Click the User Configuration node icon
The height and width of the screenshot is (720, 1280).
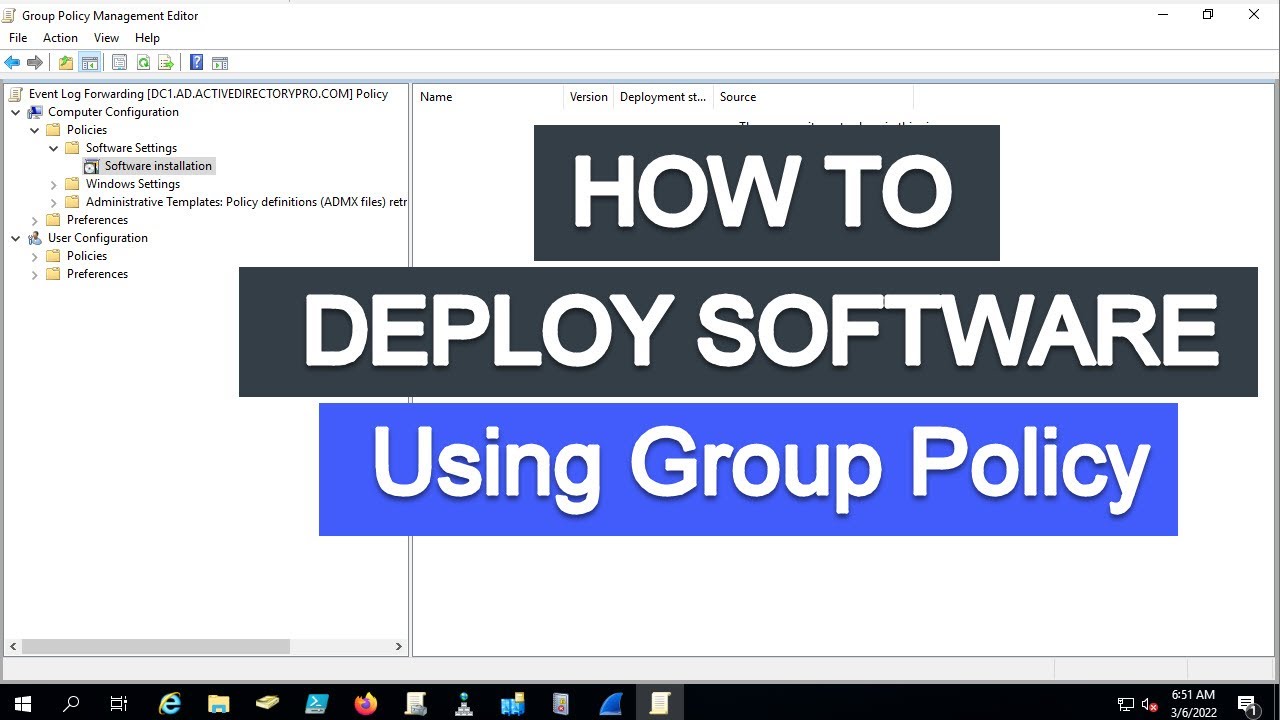pos(35,238)
